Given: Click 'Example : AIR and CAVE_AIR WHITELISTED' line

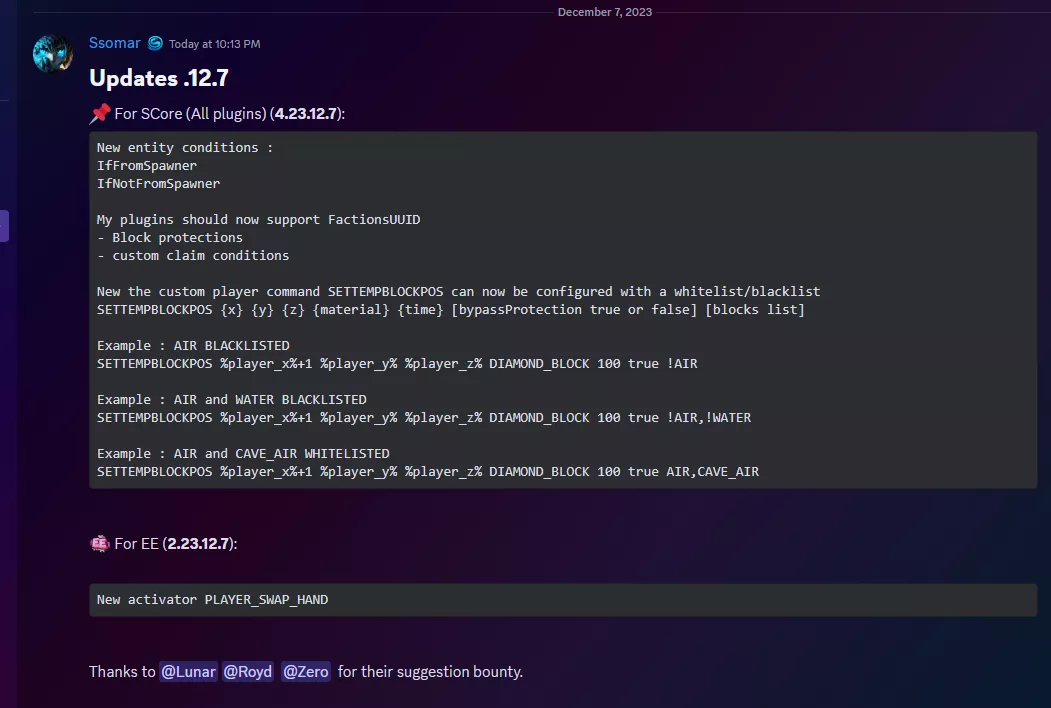Looking at the screenshot, I should tap(243, 453).
